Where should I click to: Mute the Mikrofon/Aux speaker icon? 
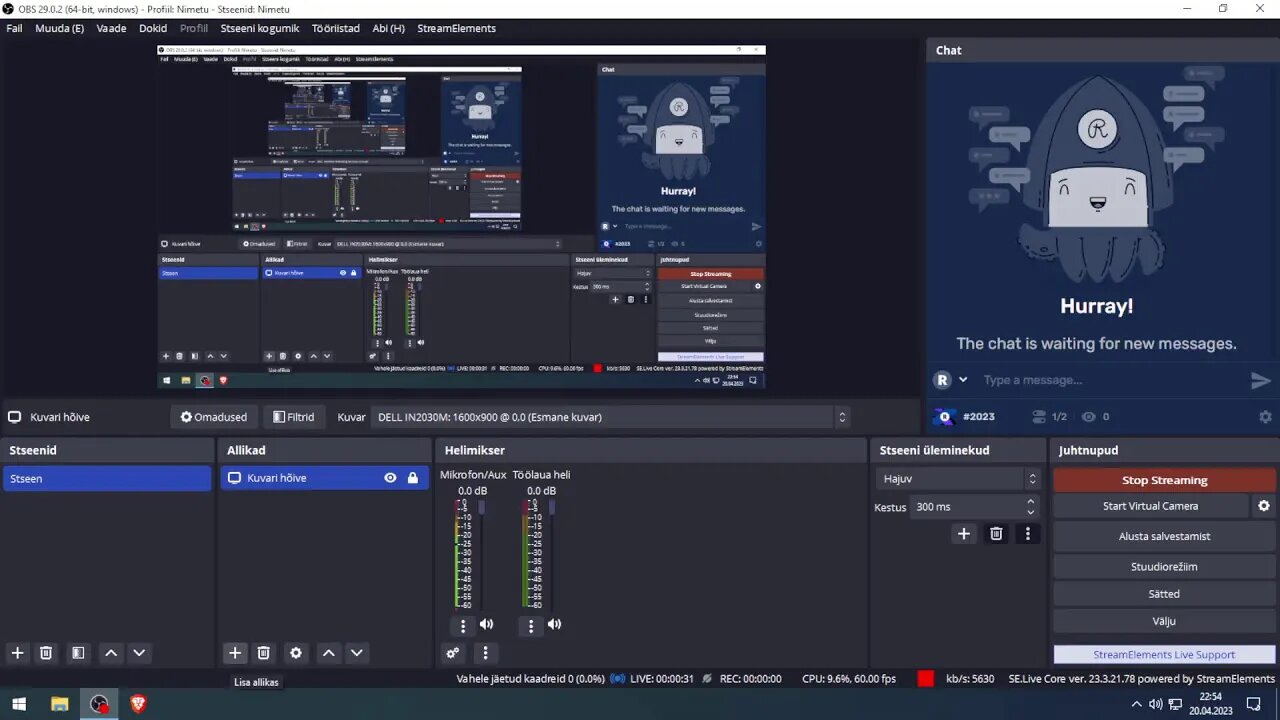486,624
